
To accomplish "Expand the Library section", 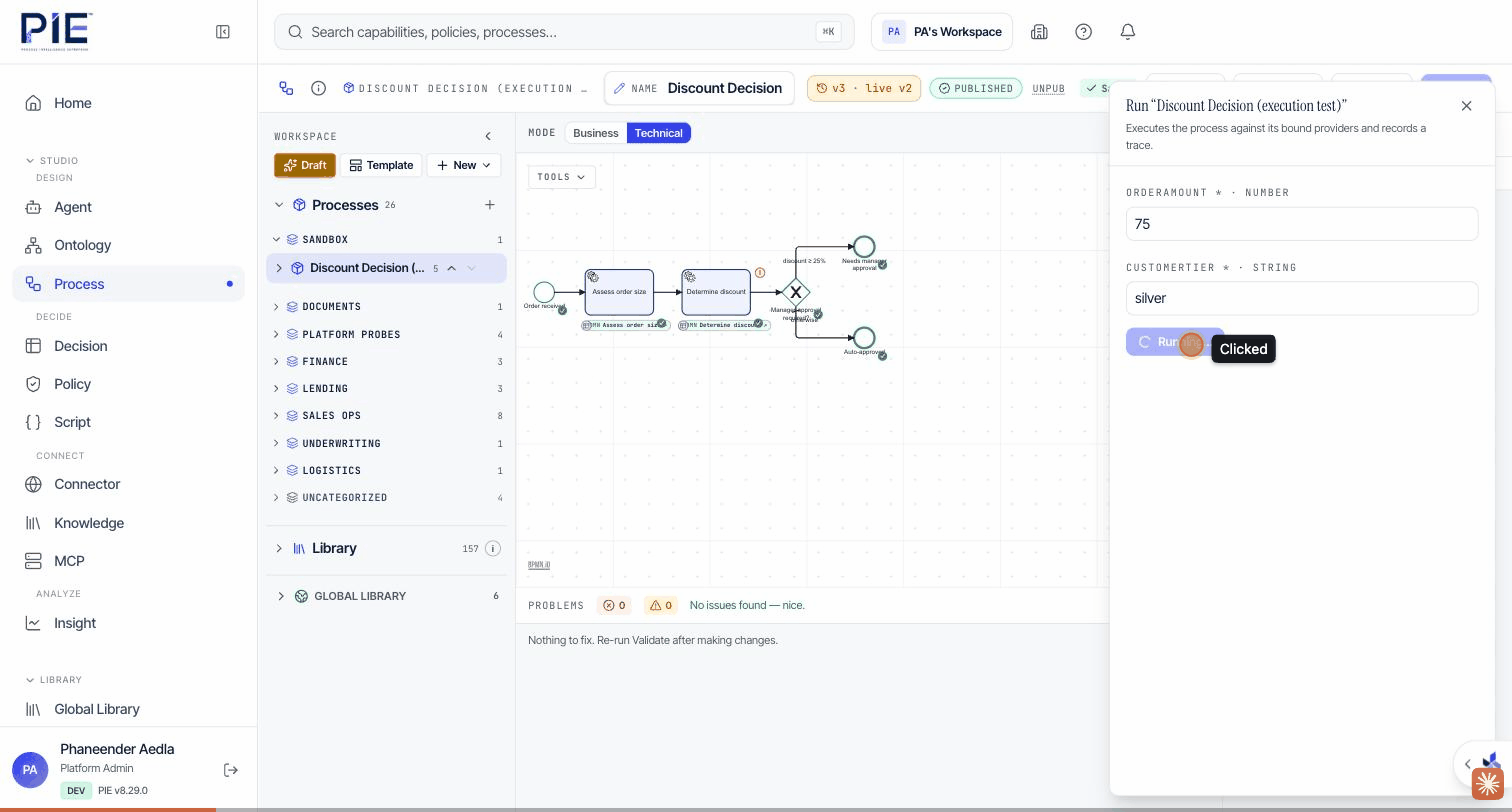I will [x=279, y=549].
